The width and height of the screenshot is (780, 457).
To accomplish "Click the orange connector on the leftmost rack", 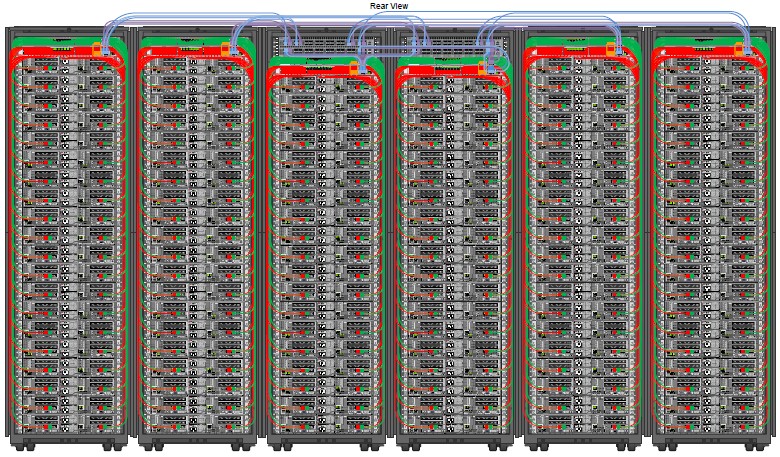I will [x=97, y=49].
